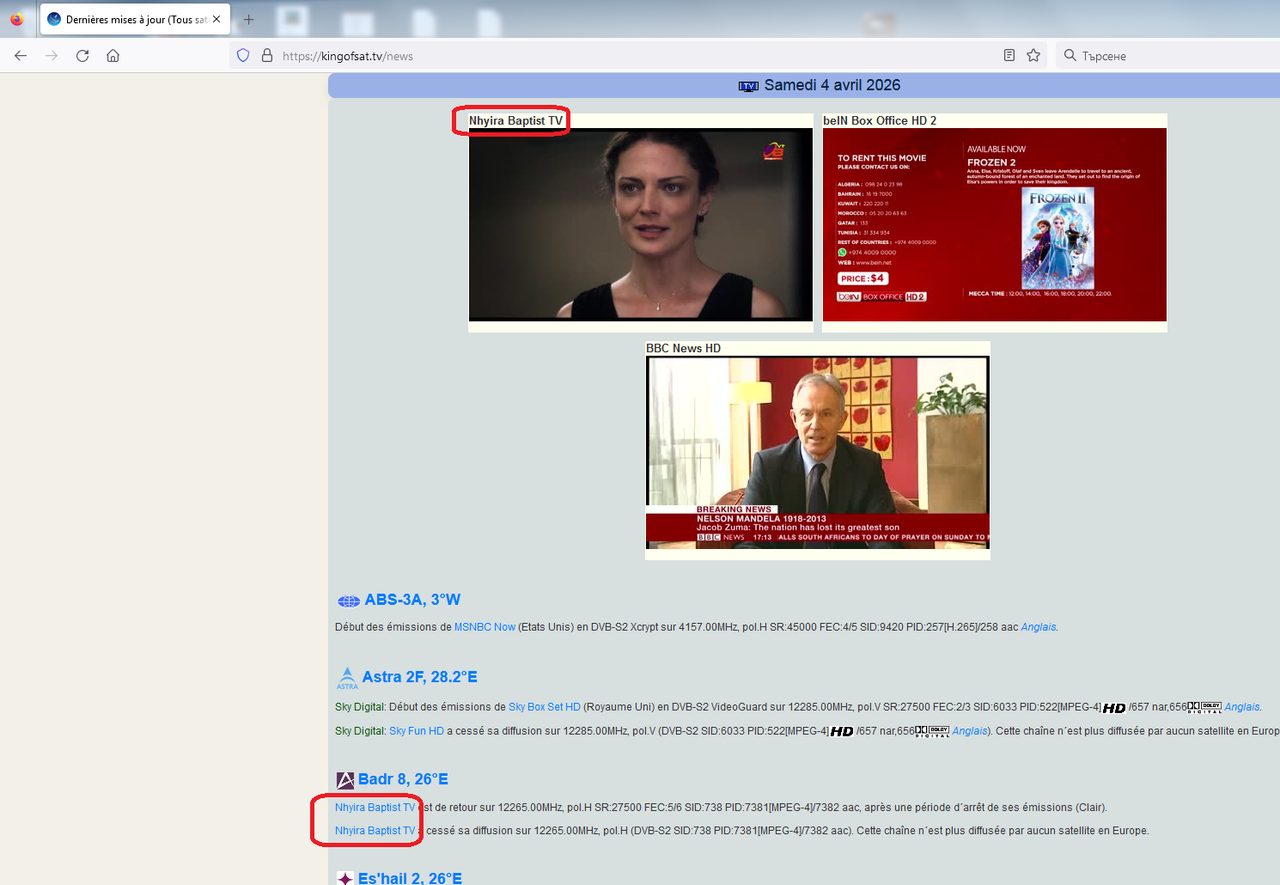Click the Anglais link in the MSNBC Now row
The height and width of the screenshot is (885, 1280).
1039,627
